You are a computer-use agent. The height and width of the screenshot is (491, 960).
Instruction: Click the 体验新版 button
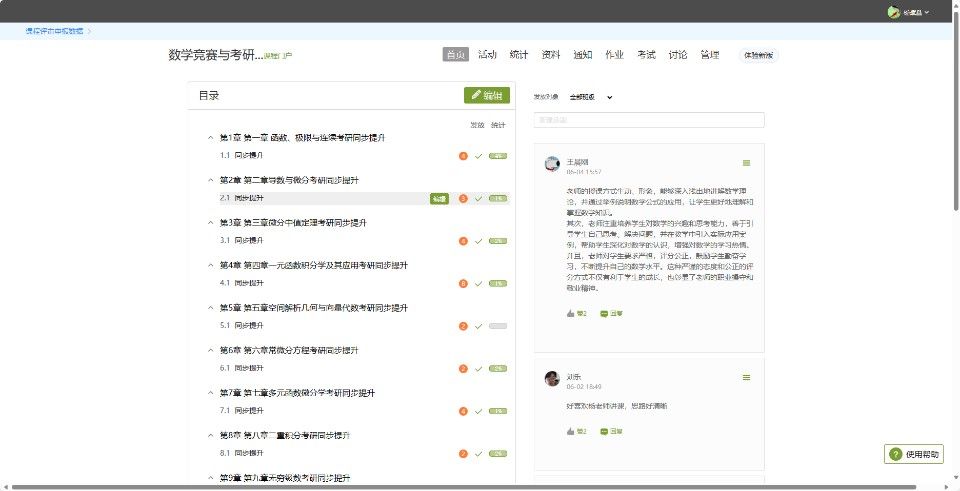tap(758, 55)
